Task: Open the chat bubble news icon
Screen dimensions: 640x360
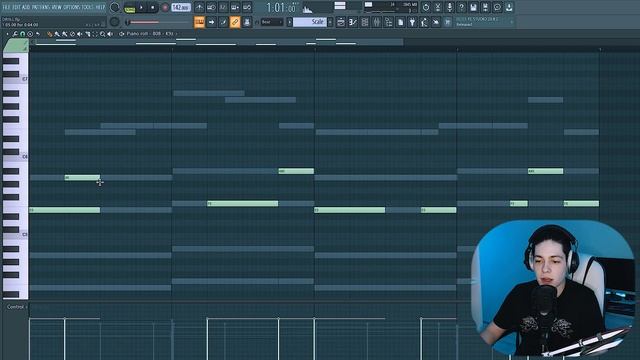Action: click(x=497, y=7)
